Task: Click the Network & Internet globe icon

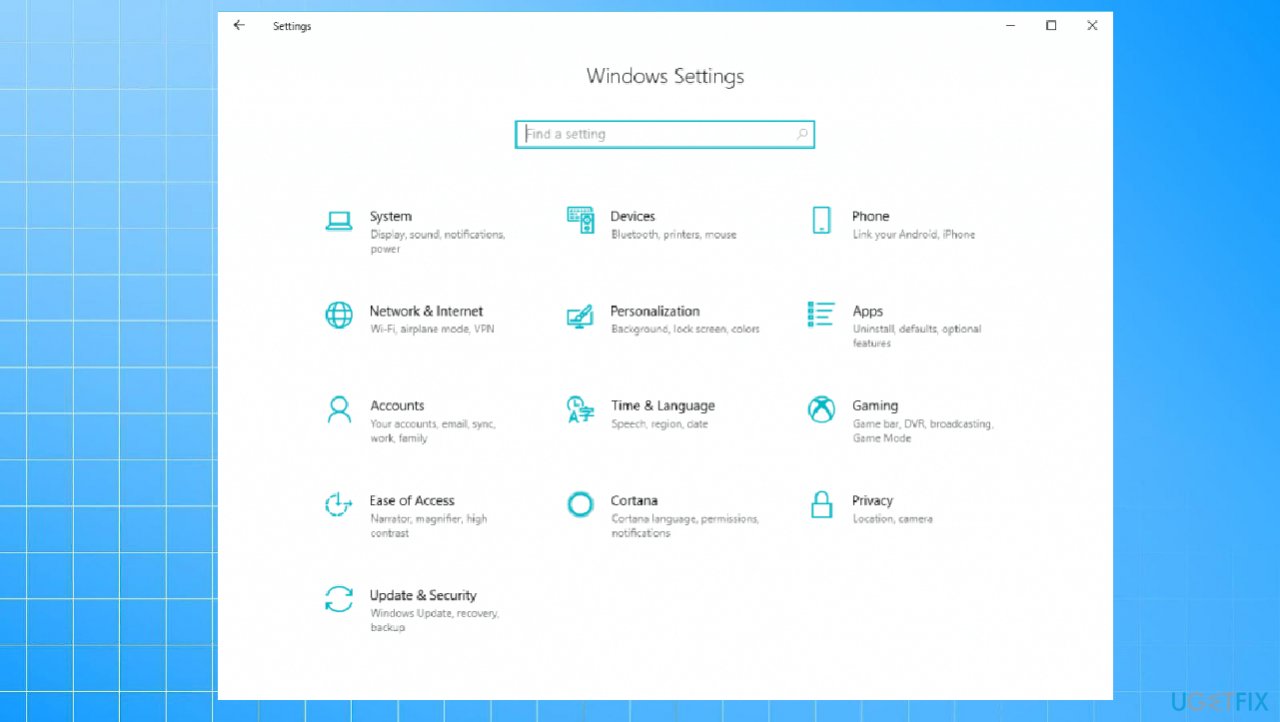Action: (x=339, y=315)
